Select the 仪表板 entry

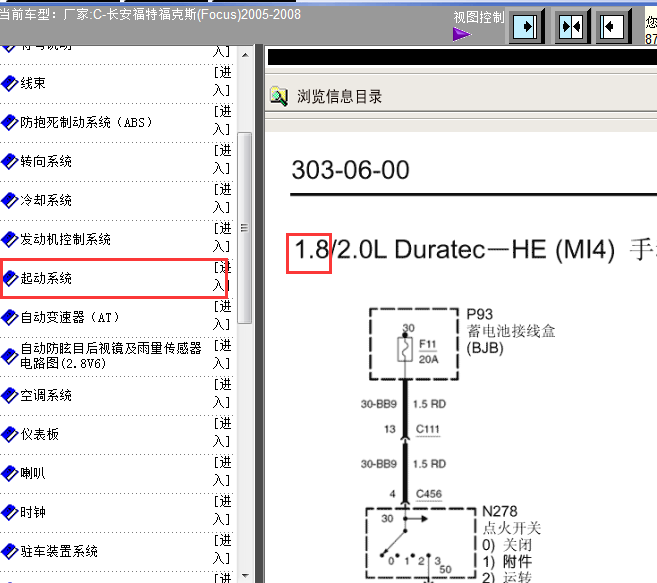[x=40, y=434]
